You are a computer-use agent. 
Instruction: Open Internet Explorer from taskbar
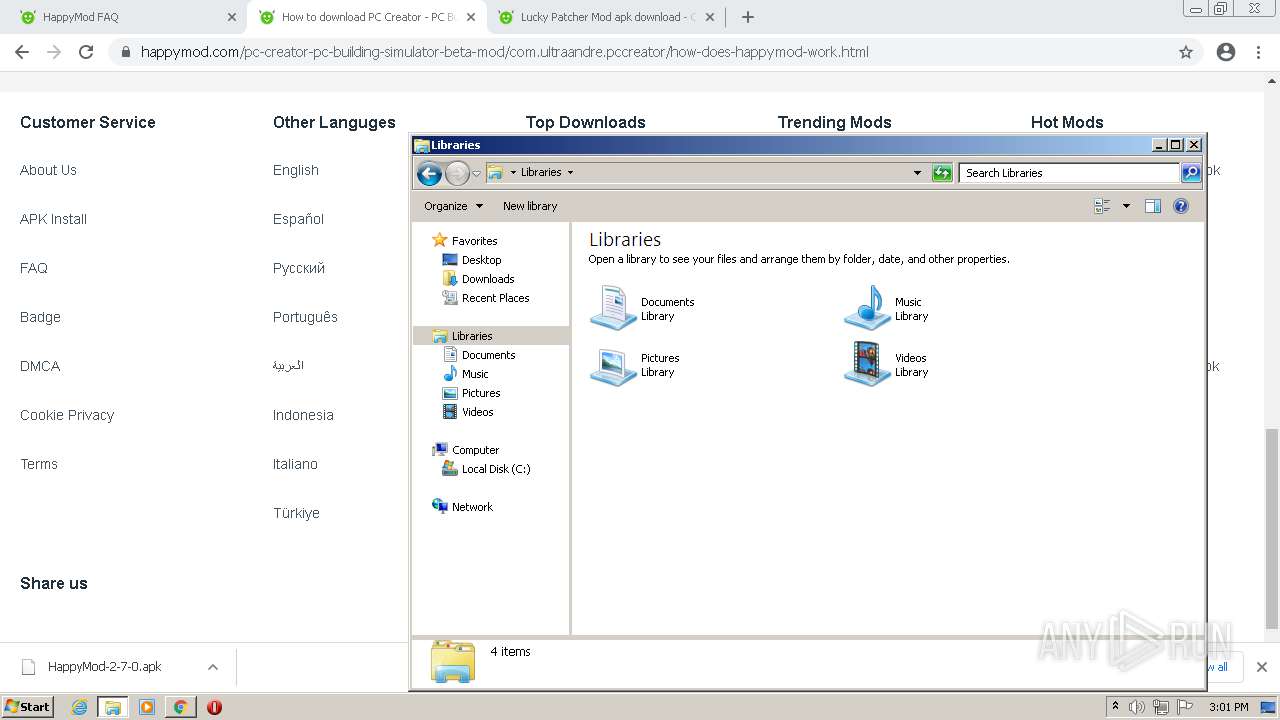click(x=80, y=707)
